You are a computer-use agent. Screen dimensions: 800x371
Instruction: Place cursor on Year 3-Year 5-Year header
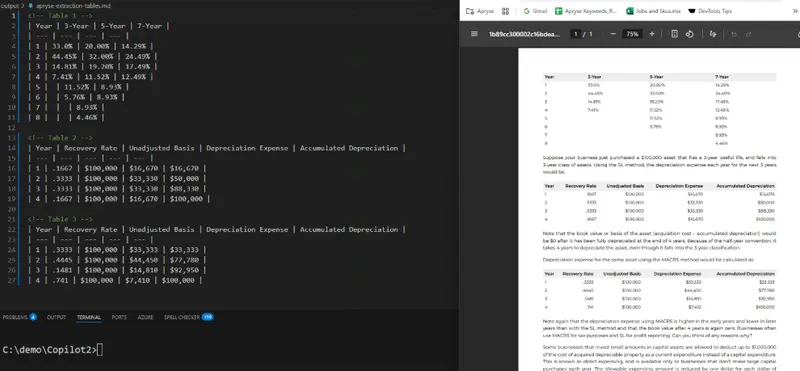(98, 26)
